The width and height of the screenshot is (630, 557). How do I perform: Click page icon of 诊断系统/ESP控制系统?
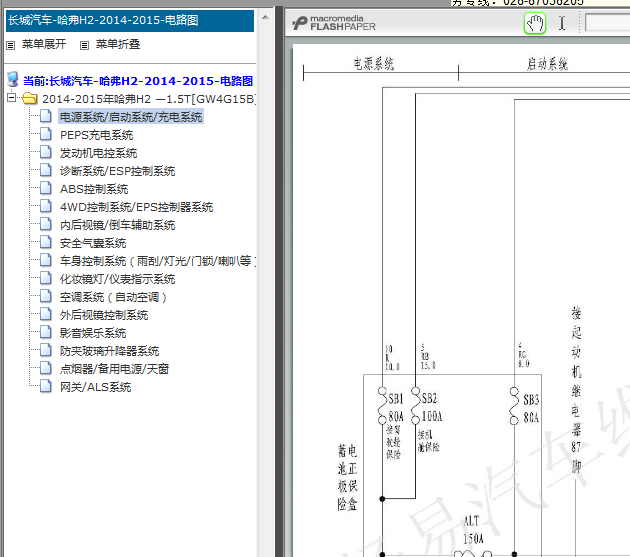click(46, 170)
